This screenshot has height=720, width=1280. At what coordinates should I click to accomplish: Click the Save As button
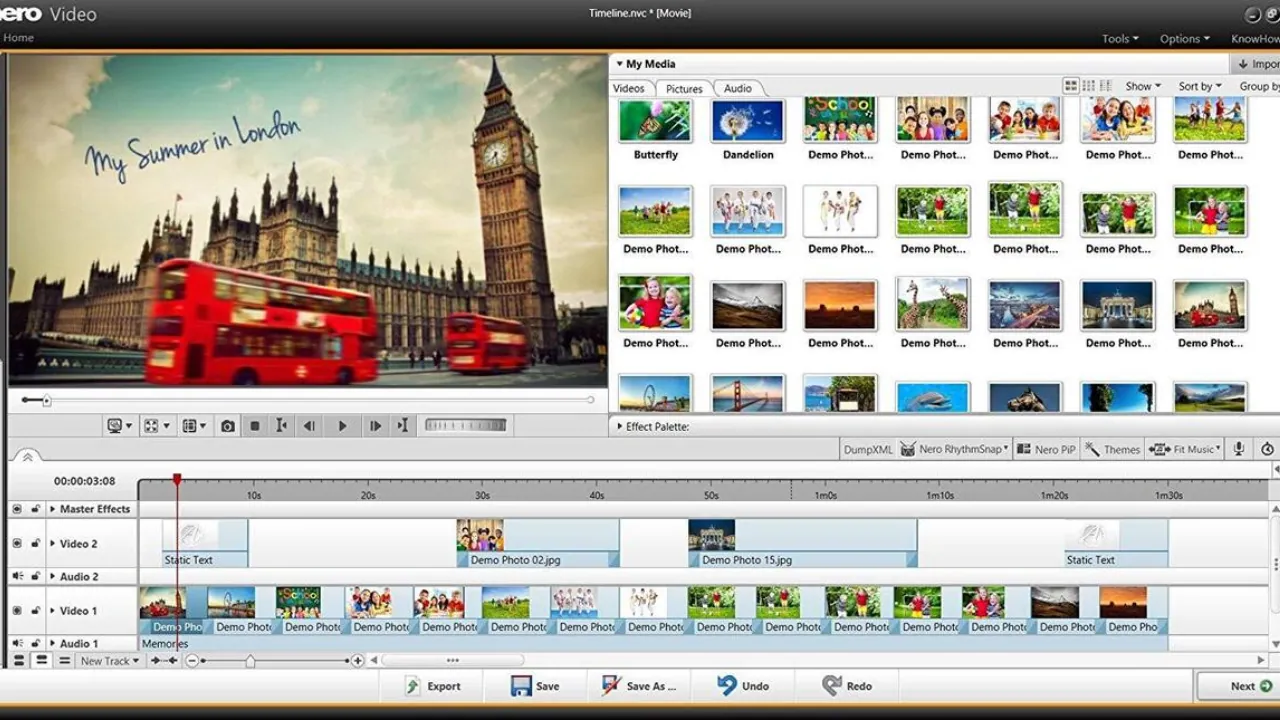click(638, 686)
